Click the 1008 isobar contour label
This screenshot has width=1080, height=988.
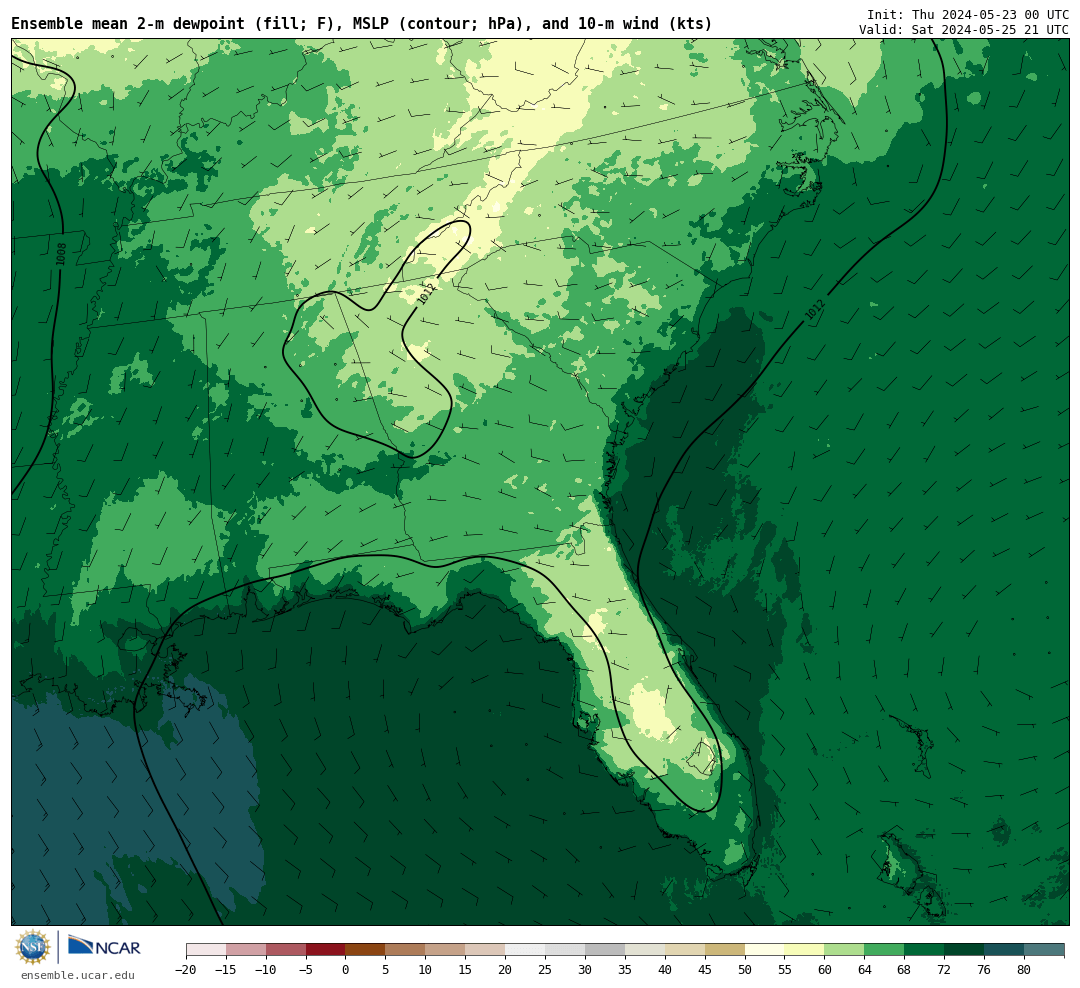click(x=61, y=254)
